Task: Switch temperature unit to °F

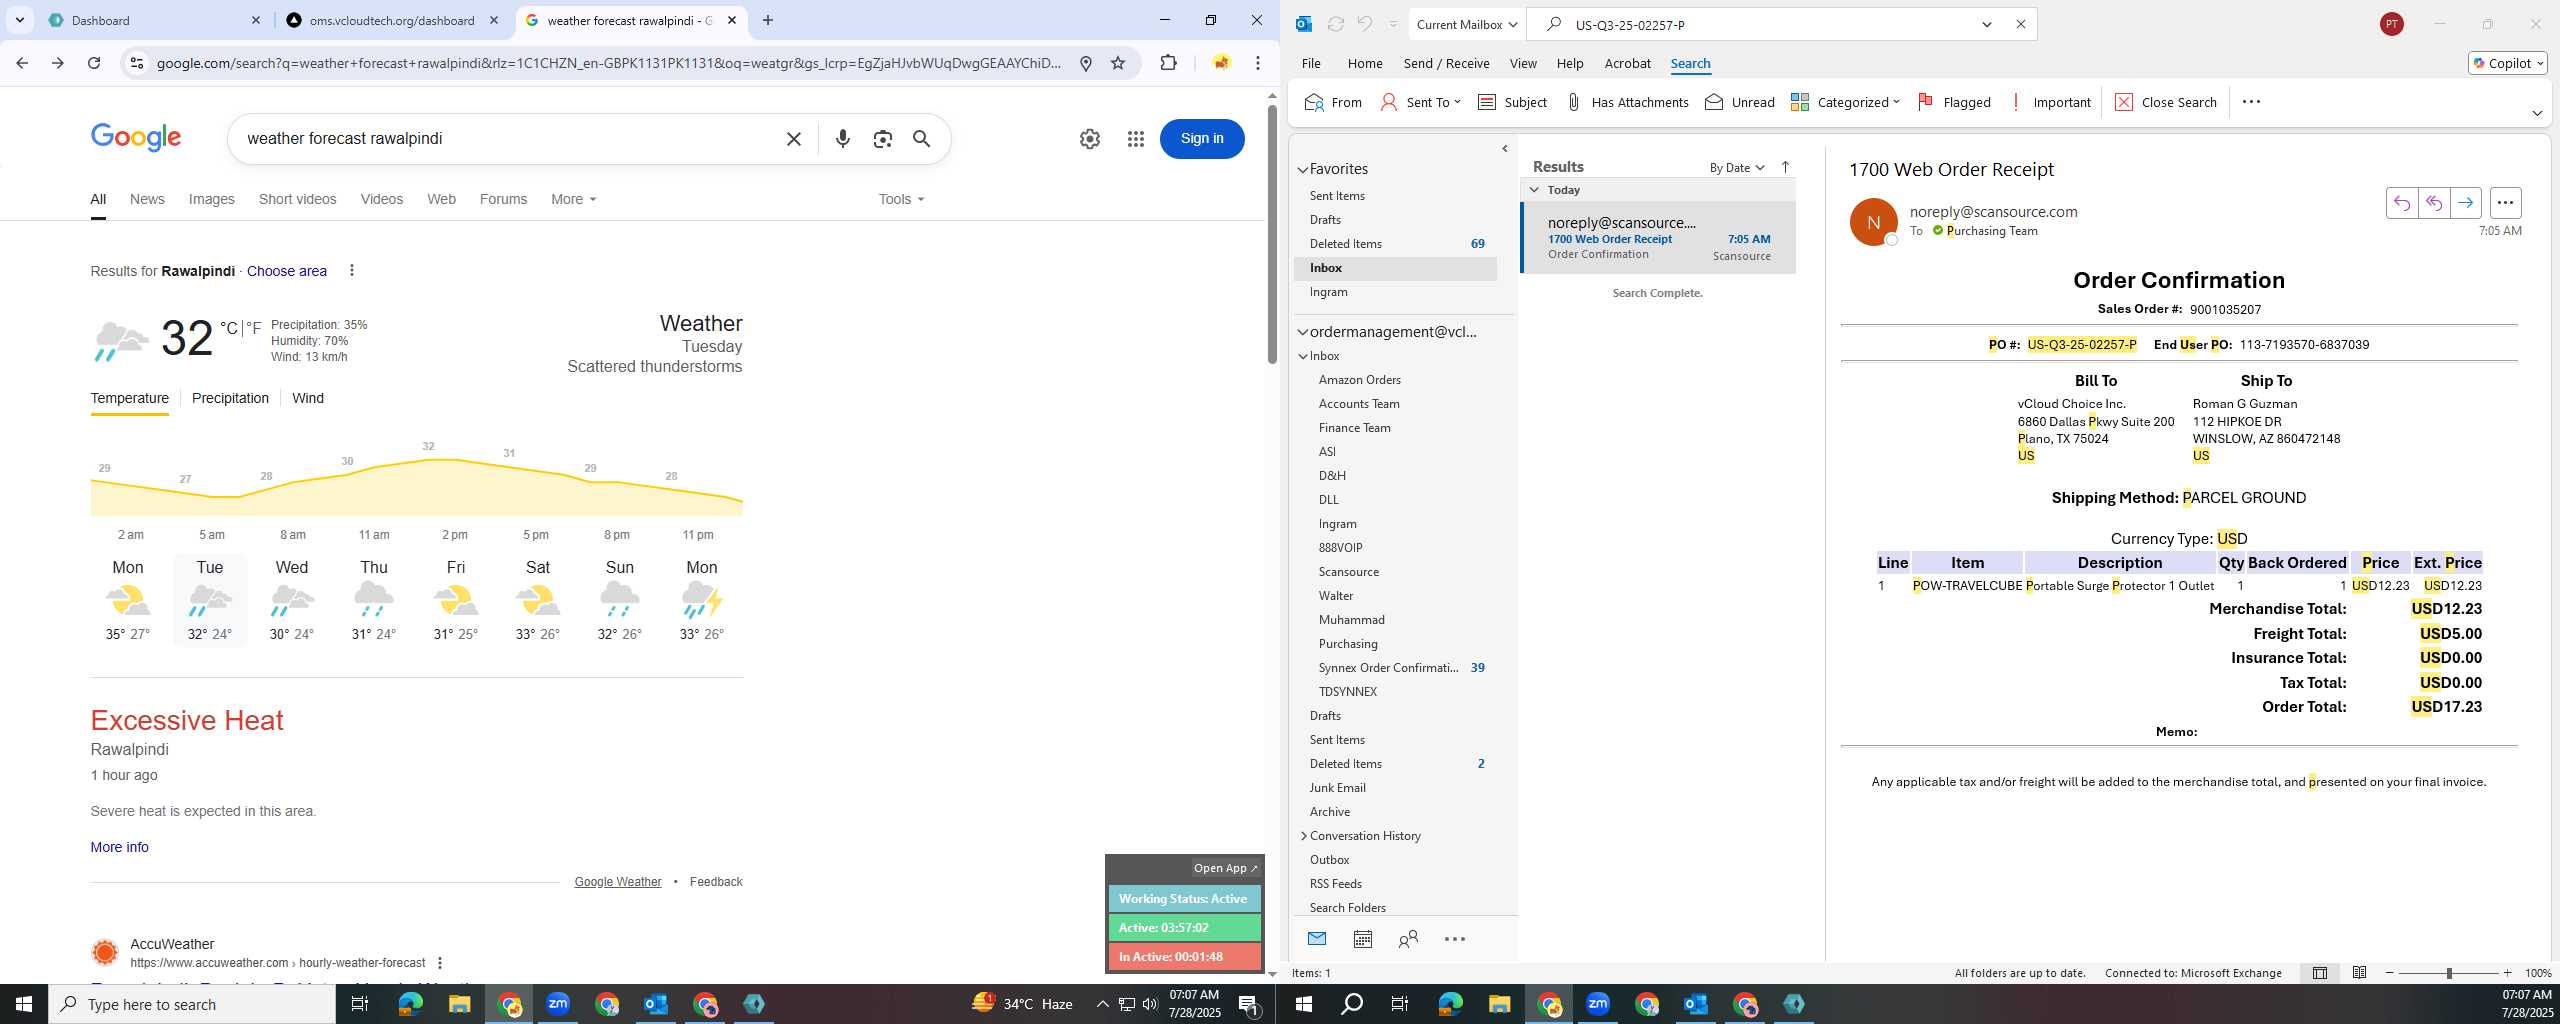Action: pos(253,328)
